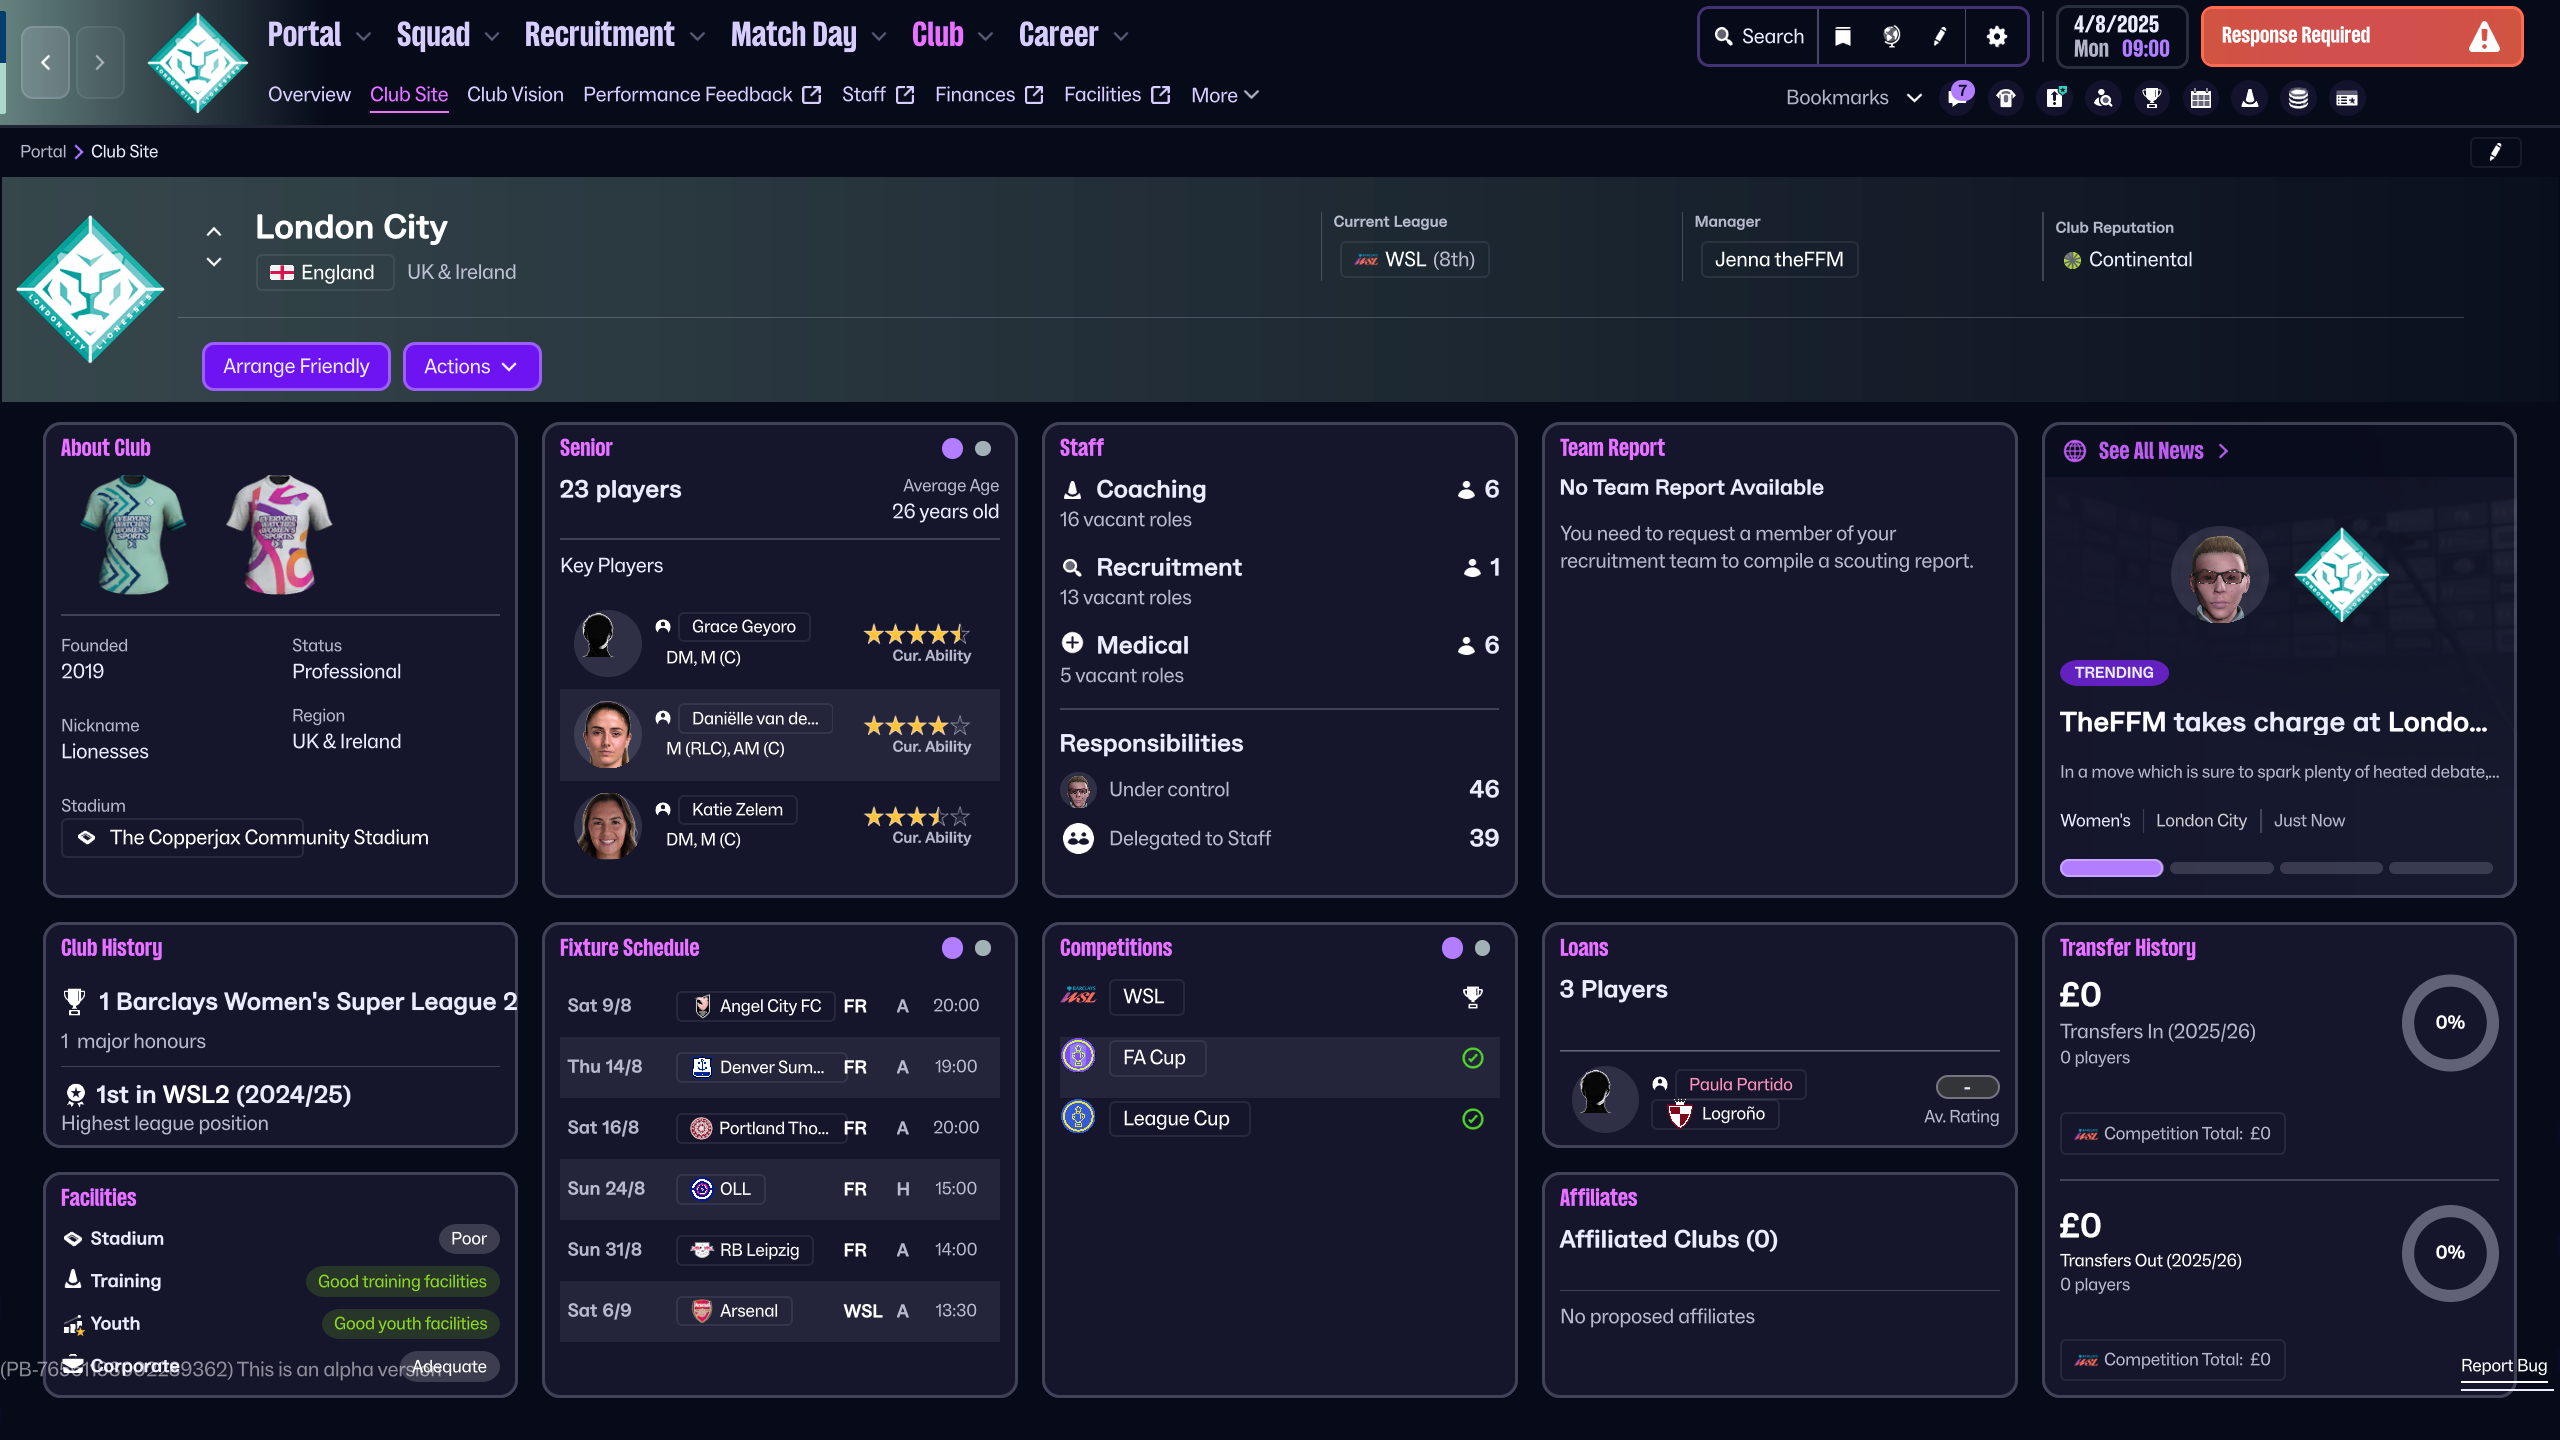Image resolution: width=2560 pixels, height=1440 pixels.
Task: Switch to the Club Vision tab
Action: click(x=515, y=95)
